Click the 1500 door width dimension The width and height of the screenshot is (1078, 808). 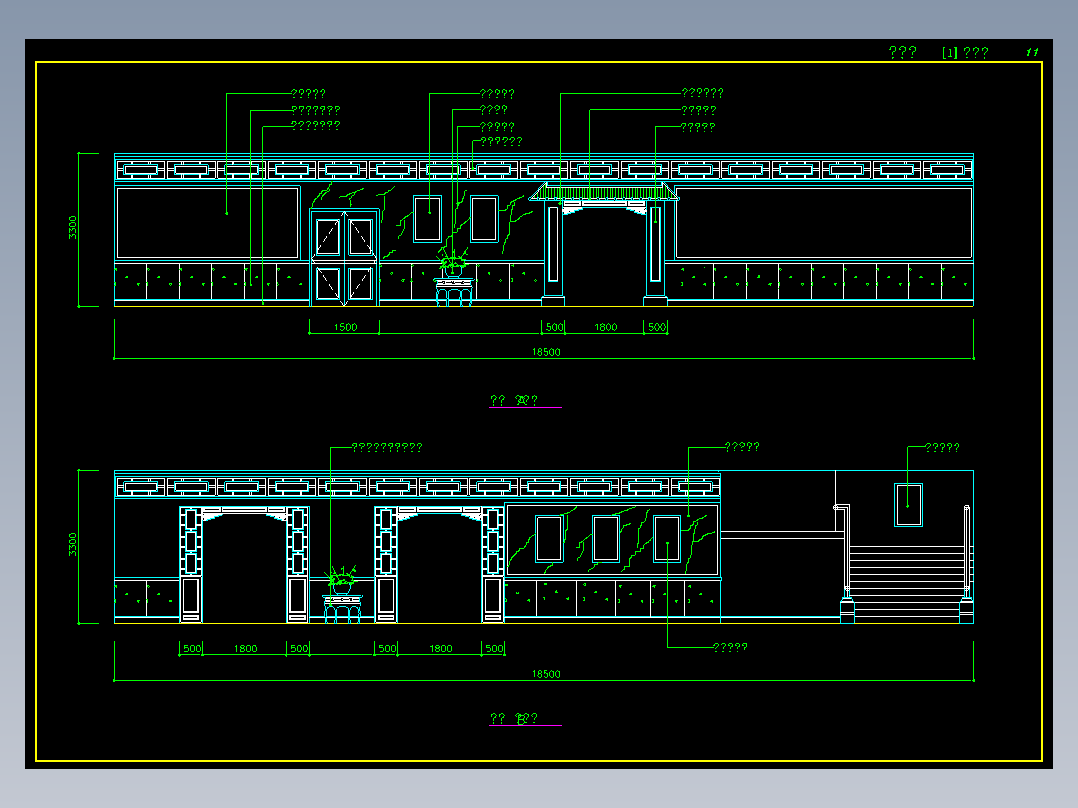[x=345, y=327]
